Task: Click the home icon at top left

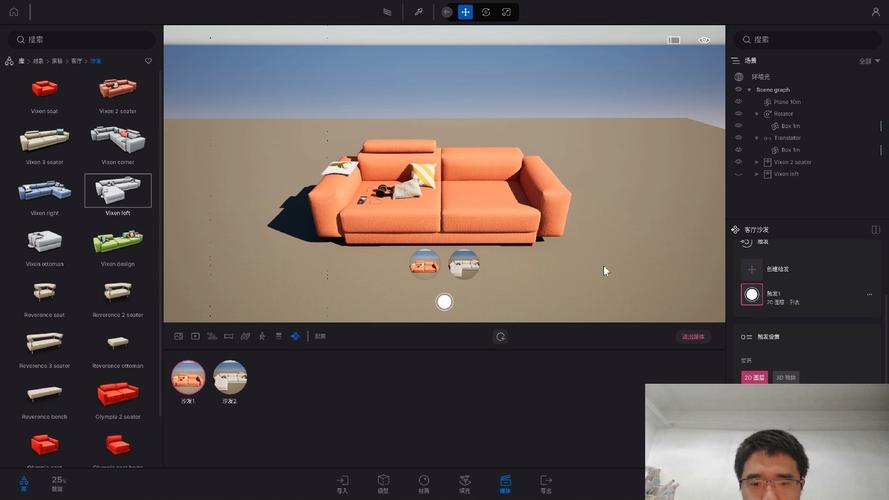Action: (13, 12)
